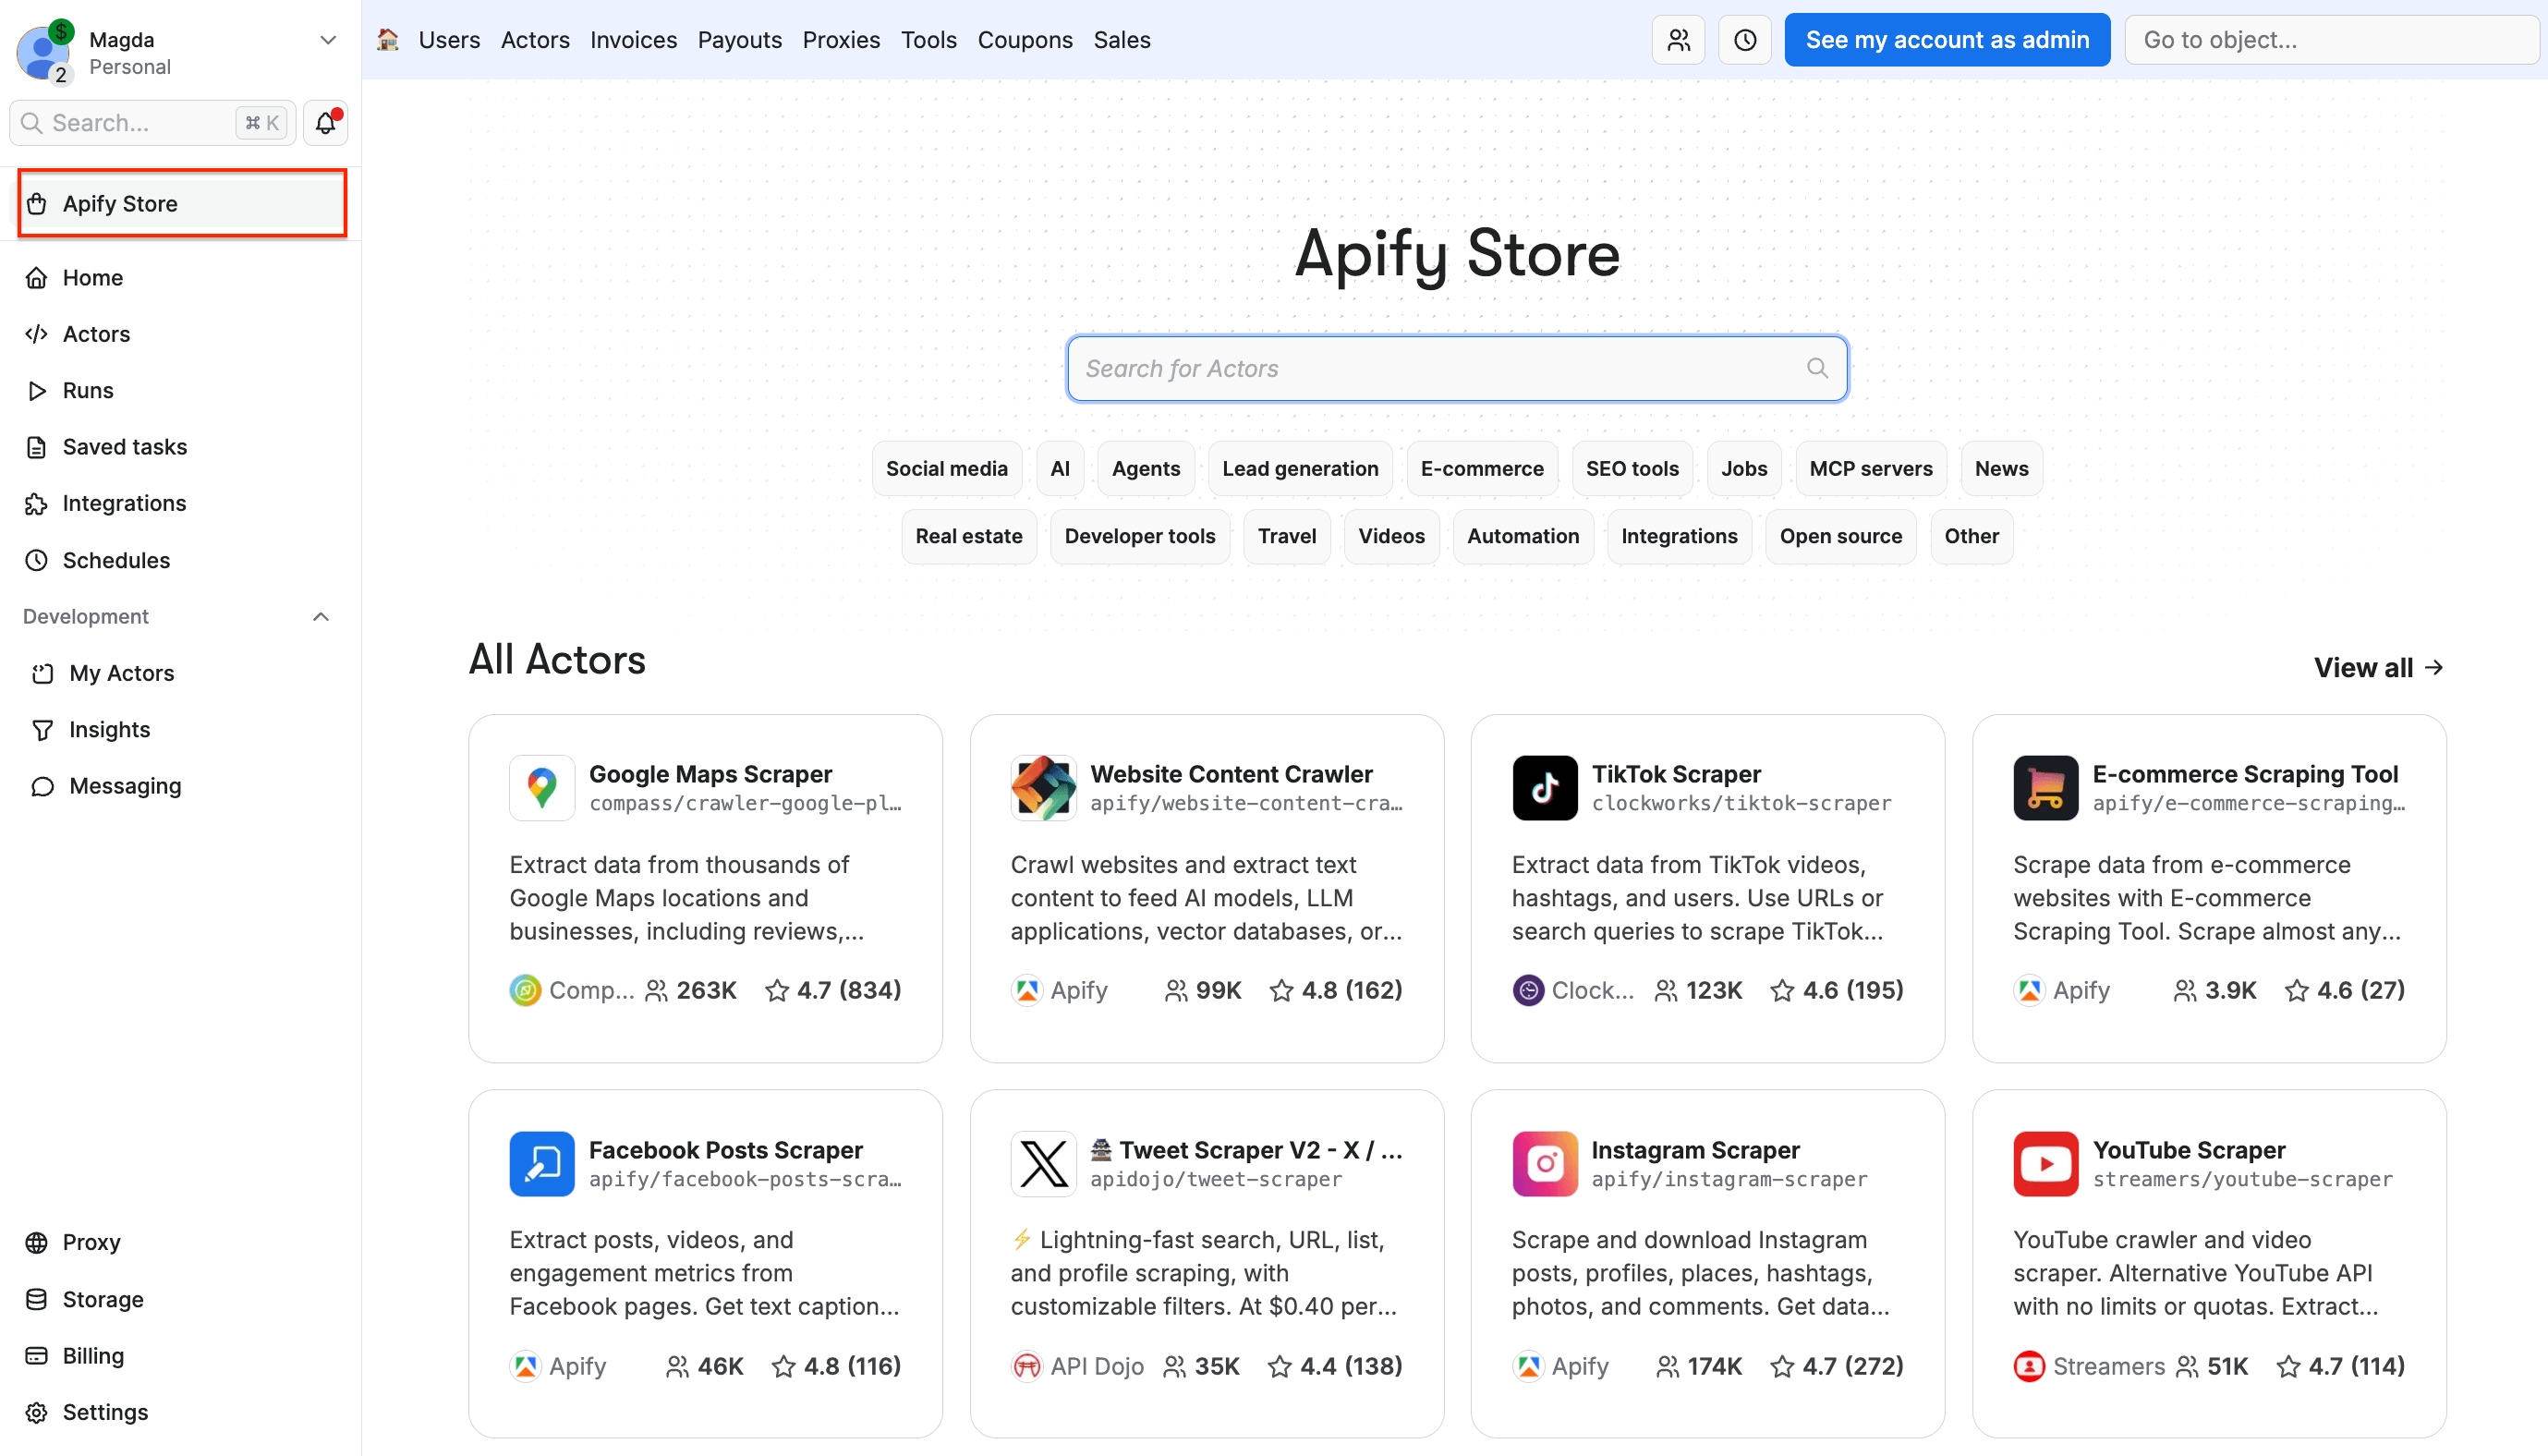Select the My Actors icon in Development
2548x1456 pixels.
(43, 673)
